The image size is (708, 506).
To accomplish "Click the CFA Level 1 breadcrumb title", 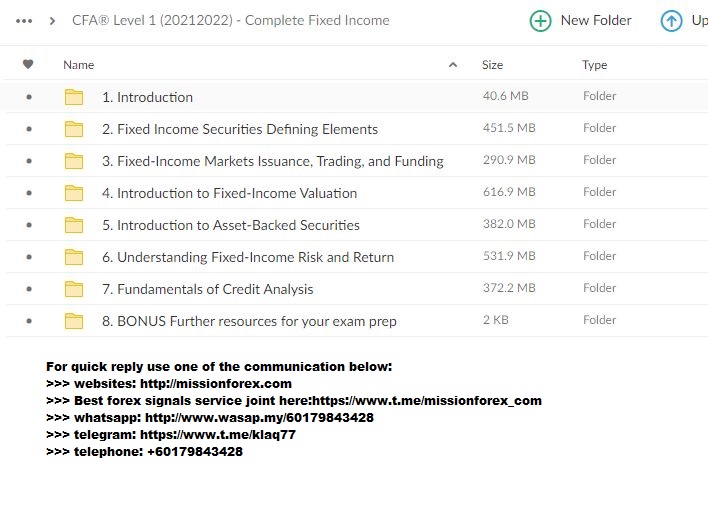I will (231, 20).
